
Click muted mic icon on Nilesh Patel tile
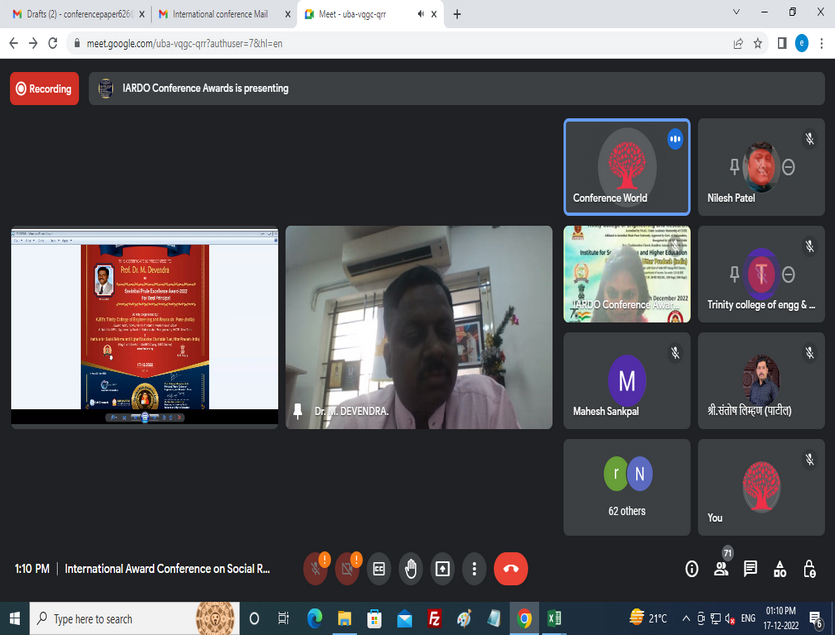click(809, 139)
